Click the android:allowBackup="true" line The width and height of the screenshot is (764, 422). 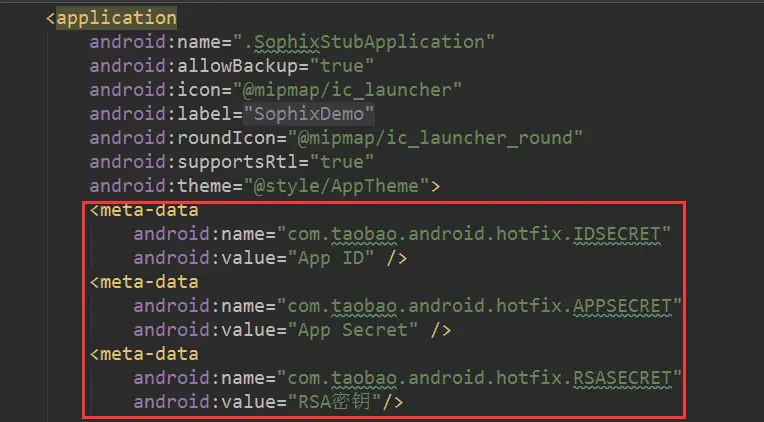231,66
